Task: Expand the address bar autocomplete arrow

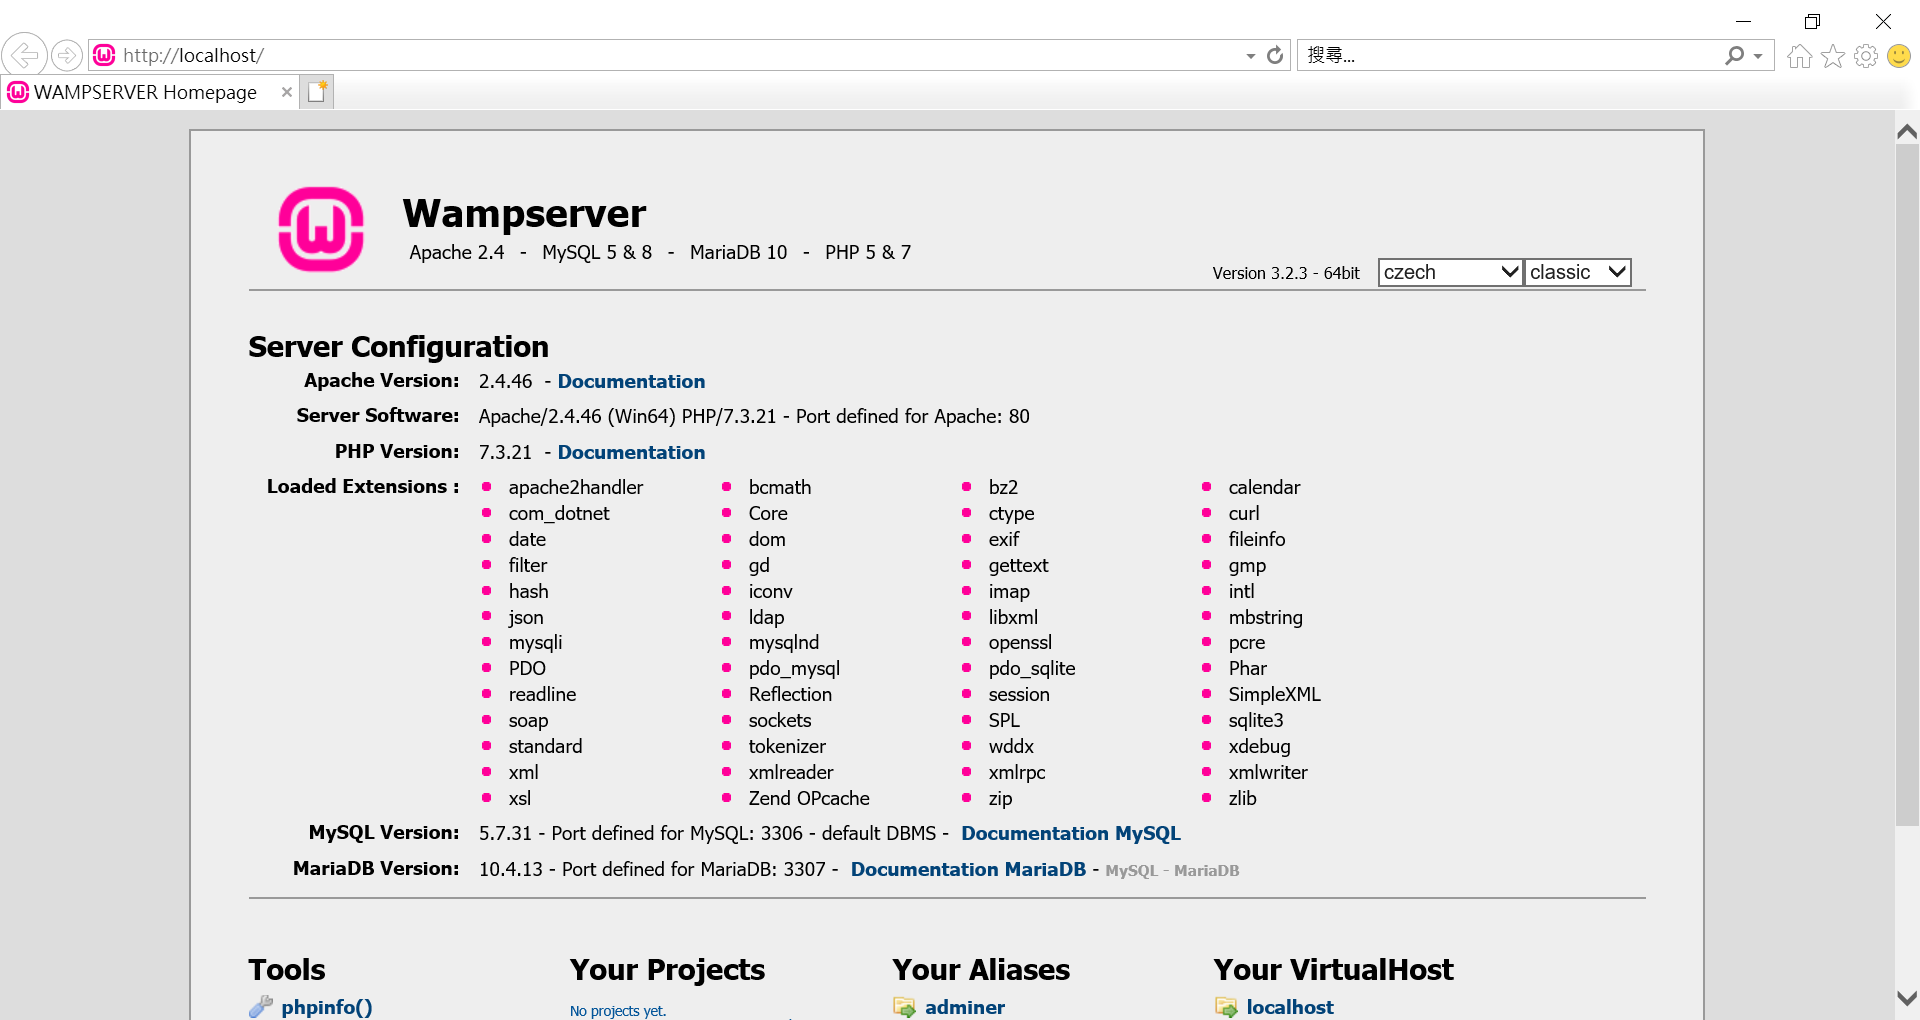Action: click(1251, 56)
